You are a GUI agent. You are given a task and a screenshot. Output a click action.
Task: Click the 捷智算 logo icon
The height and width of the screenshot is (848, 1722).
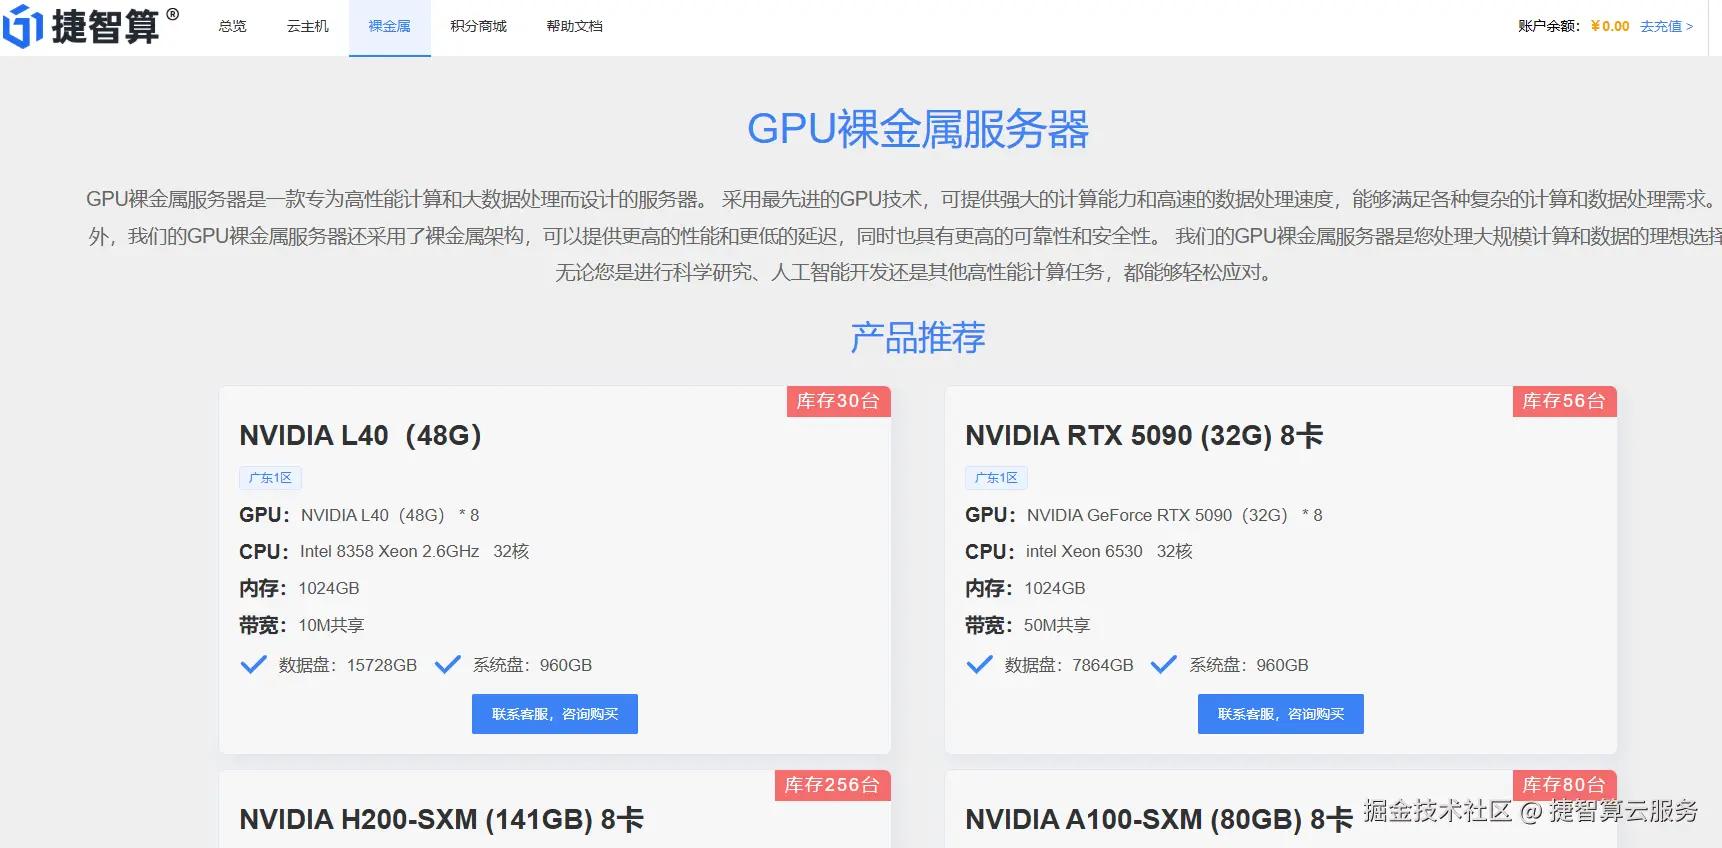tap(22, 26)
